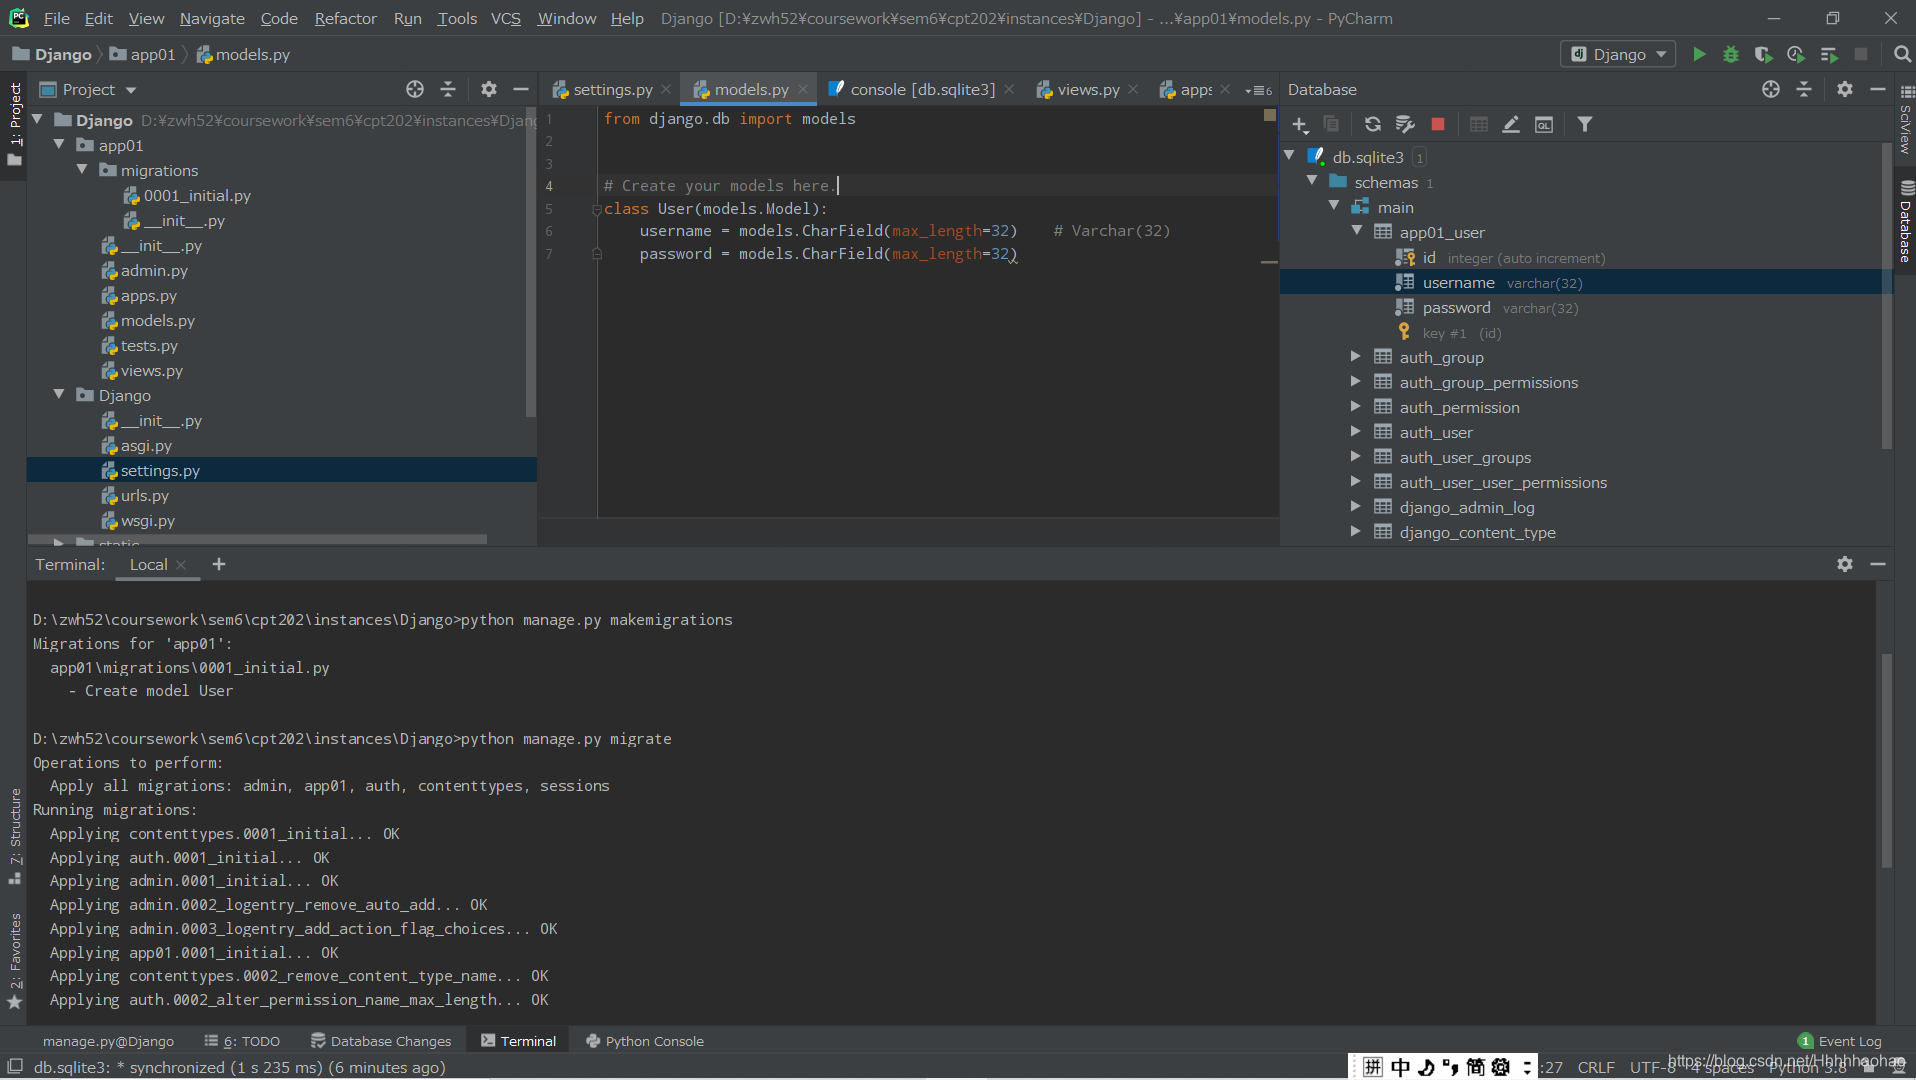Add a new data source in Database panel
Screen dimensions: 1916x1080
pyautogui.click(x=1300, y=125)
